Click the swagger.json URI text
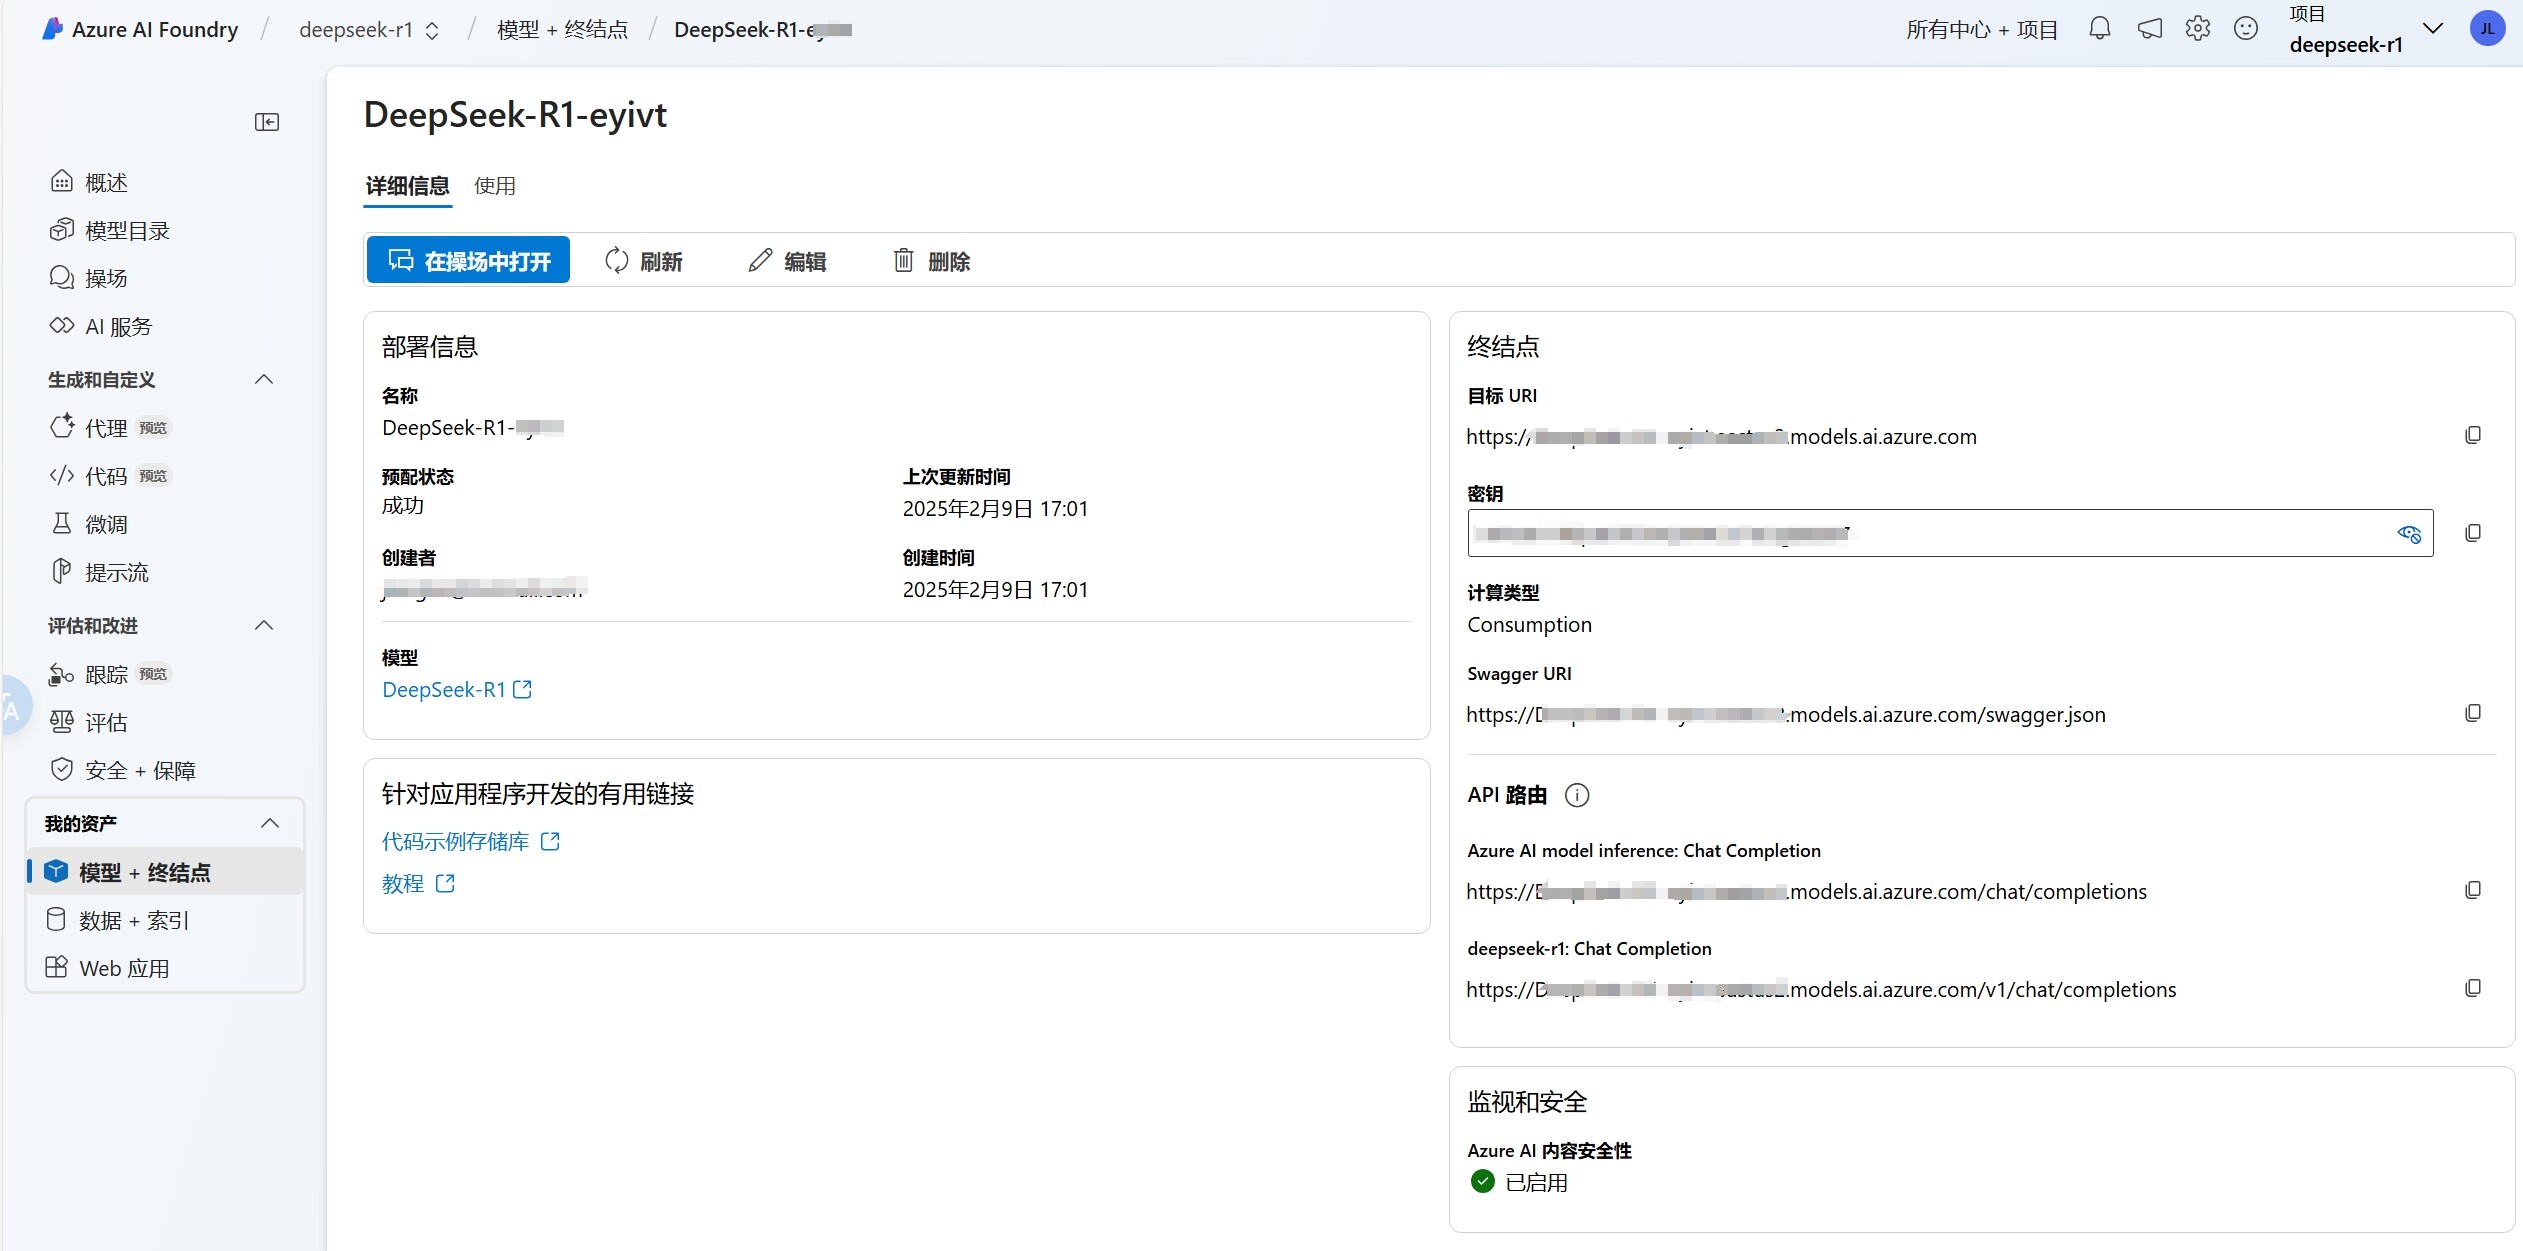This screenshot has height=1251, width=2523. [x=1786, y=715]
